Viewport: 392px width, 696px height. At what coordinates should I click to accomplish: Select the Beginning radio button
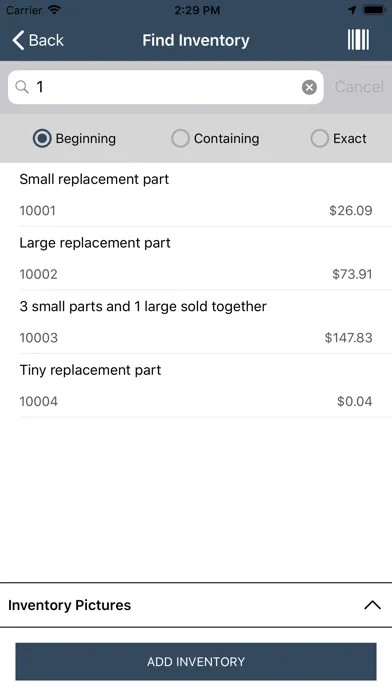[x=42, y=138]
